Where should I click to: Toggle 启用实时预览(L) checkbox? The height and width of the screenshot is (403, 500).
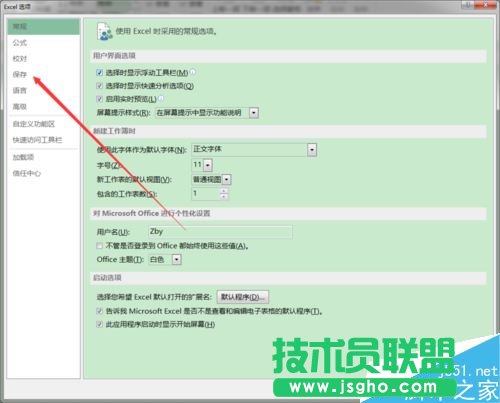click(x=99, y=99)
